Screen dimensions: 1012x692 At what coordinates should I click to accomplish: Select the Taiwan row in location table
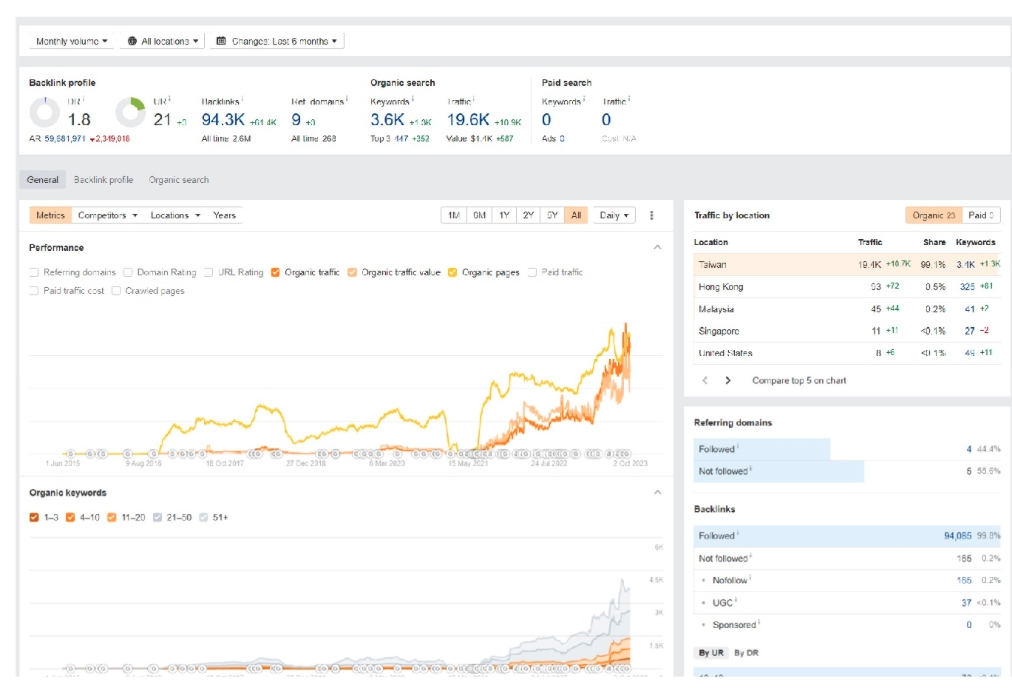(713, 264)
